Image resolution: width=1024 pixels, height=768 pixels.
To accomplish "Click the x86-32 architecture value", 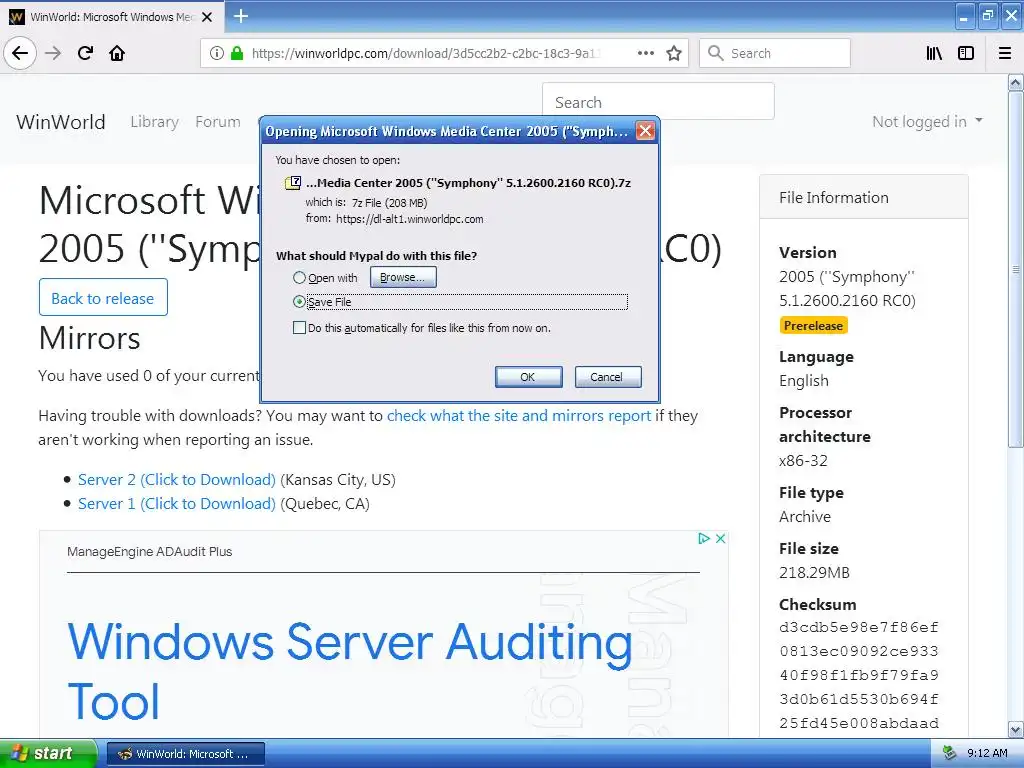I will coord(803,460).
